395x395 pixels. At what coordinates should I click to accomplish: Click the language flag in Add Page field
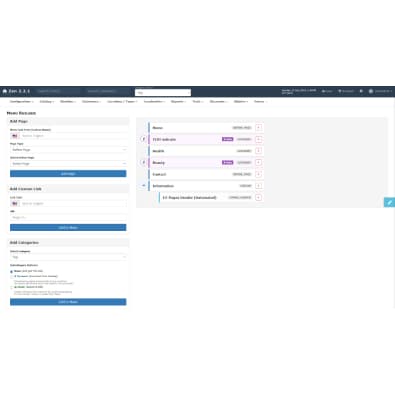15,136
